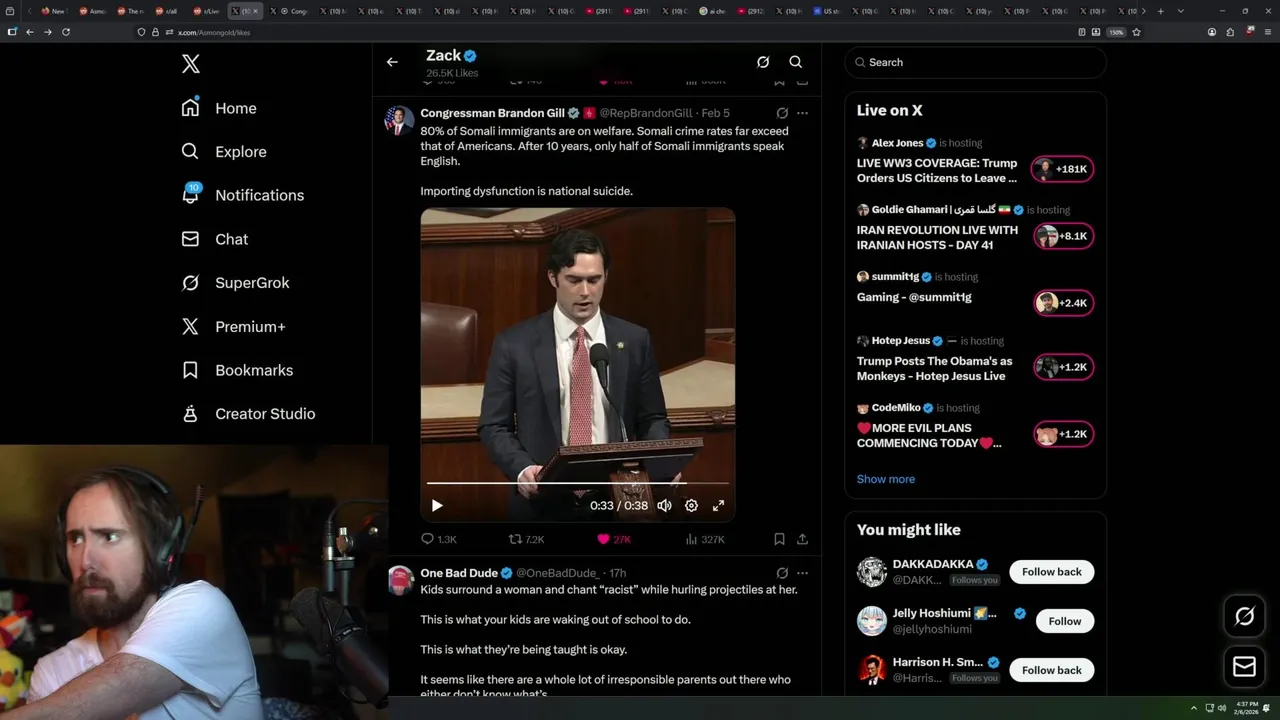Enter fullscreen on the video
The width and height of the screenshot is (1280, 720).
[718, 506]
